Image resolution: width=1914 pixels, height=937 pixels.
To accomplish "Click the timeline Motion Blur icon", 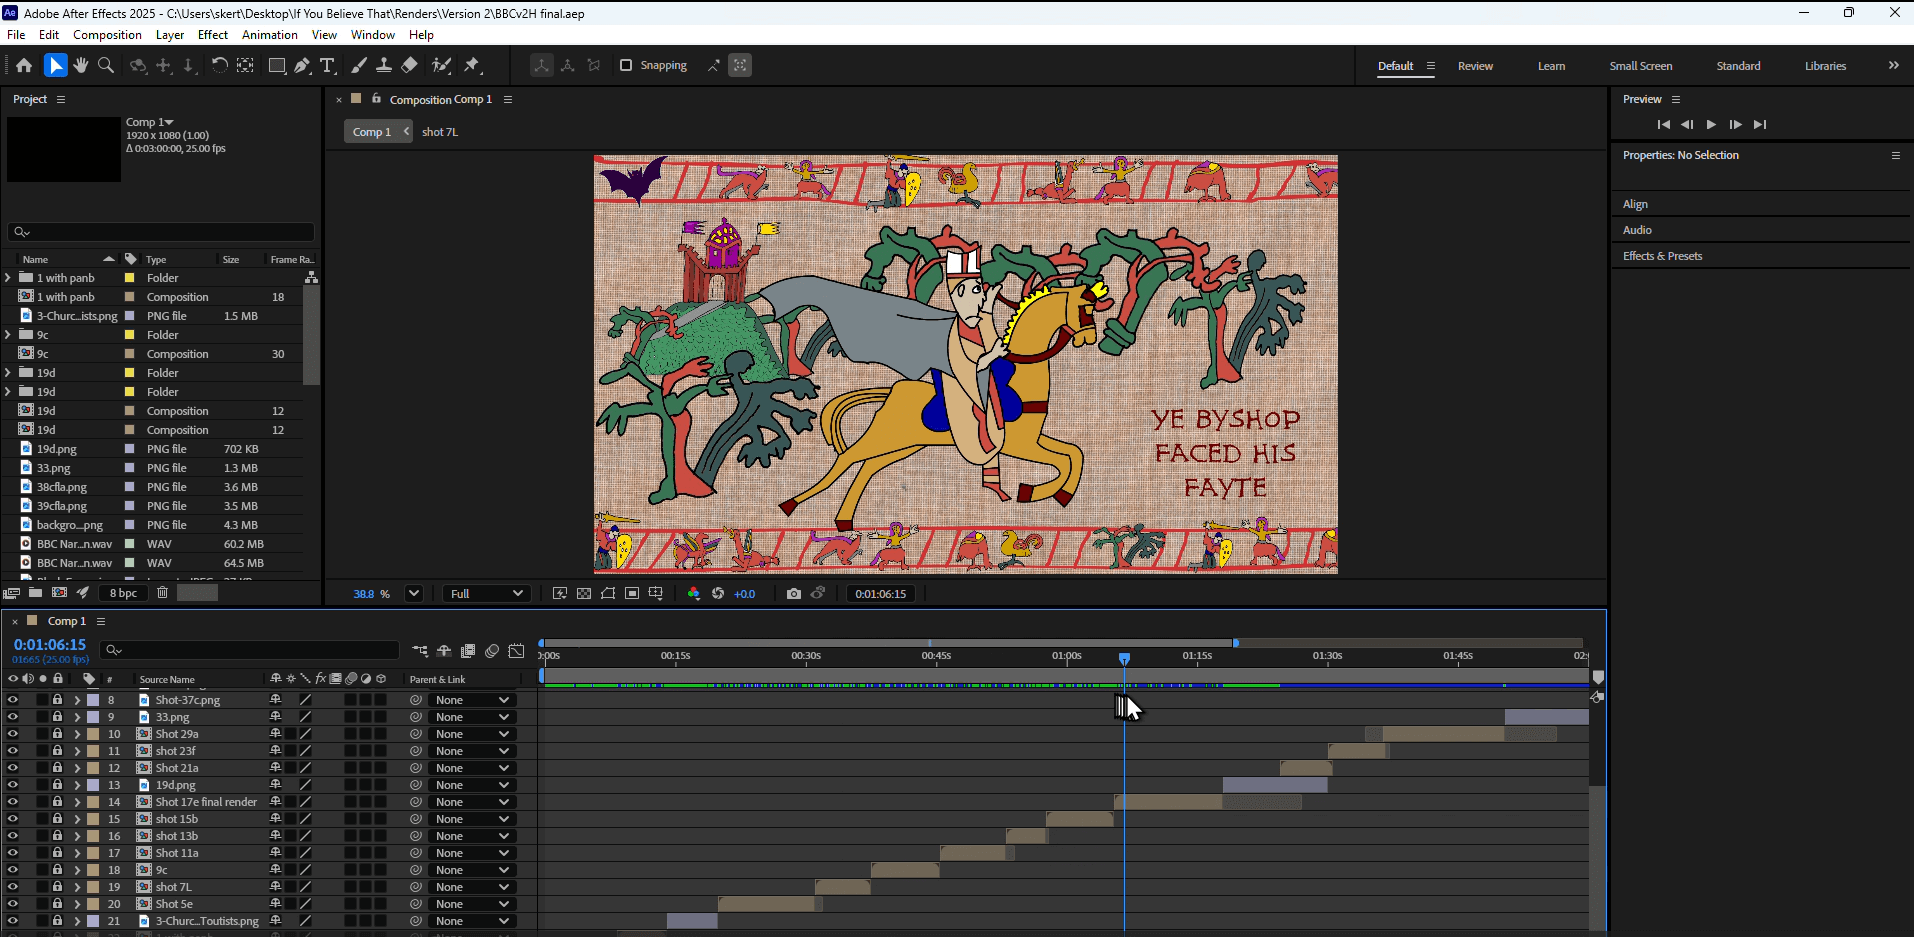I will pyautogui.click(x=492, y=651).
